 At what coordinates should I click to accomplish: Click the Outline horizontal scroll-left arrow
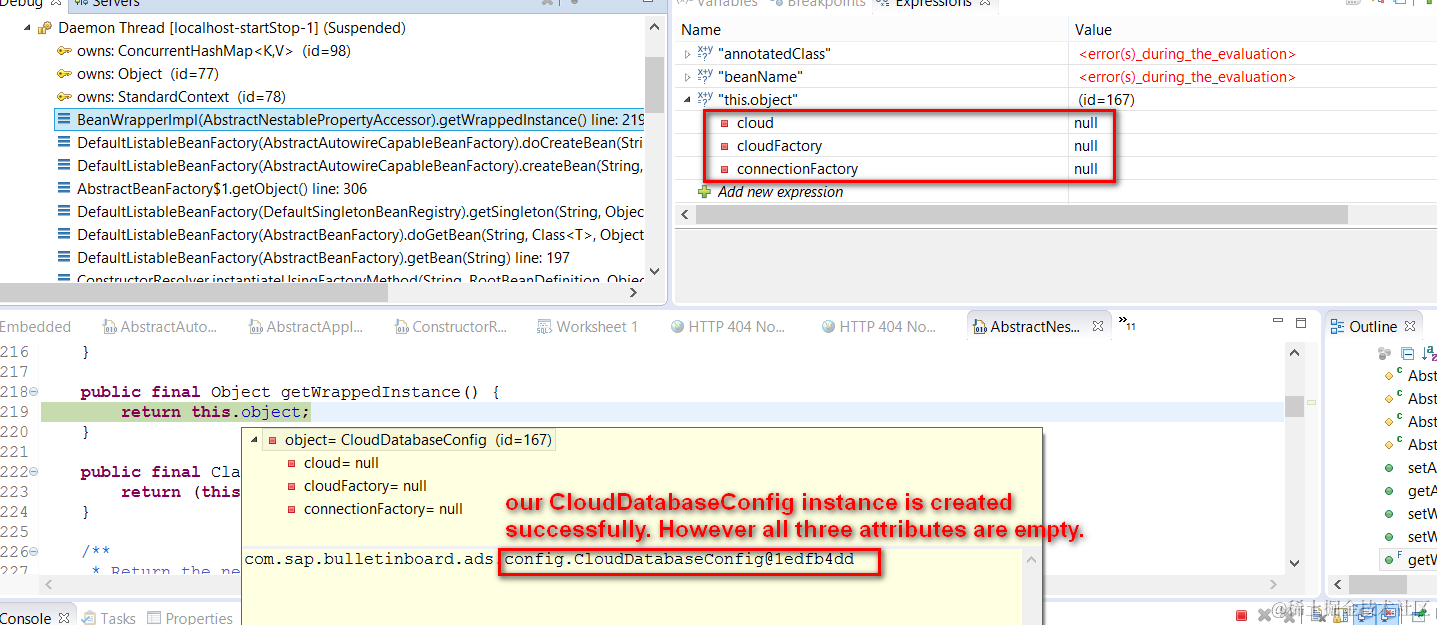tap(1336, 584)
